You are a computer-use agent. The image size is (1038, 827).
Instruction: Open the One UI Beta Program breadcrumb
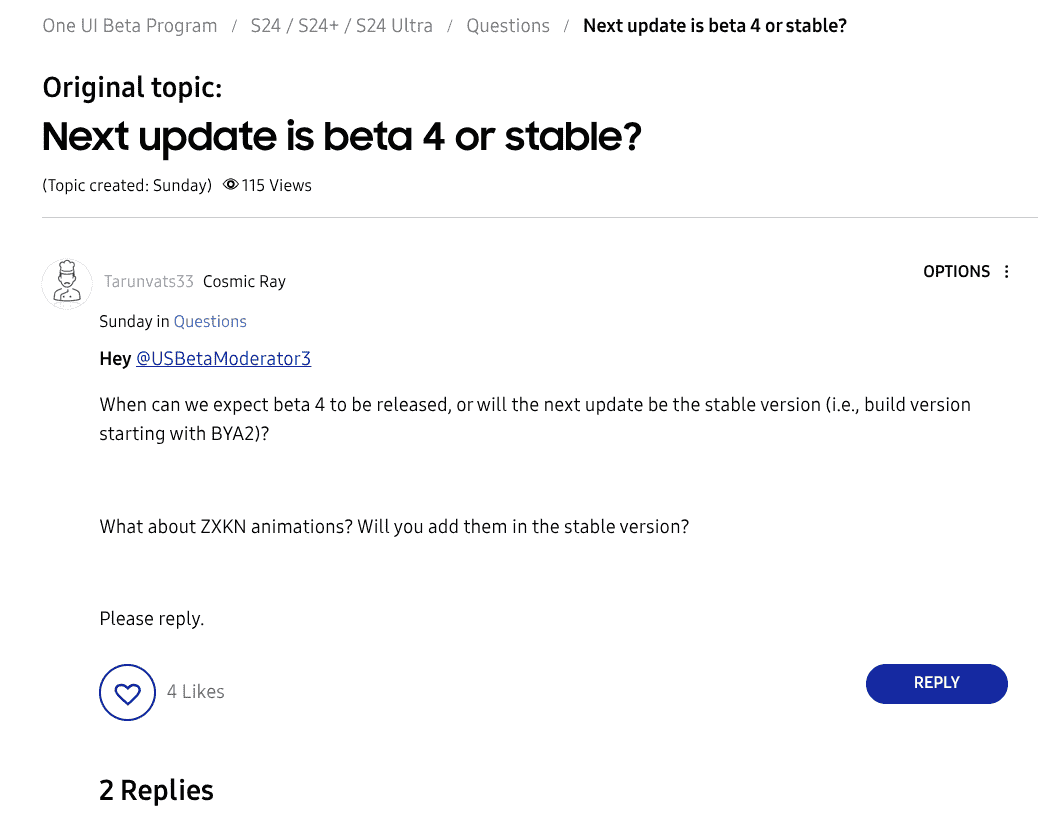tap(130, 26)
